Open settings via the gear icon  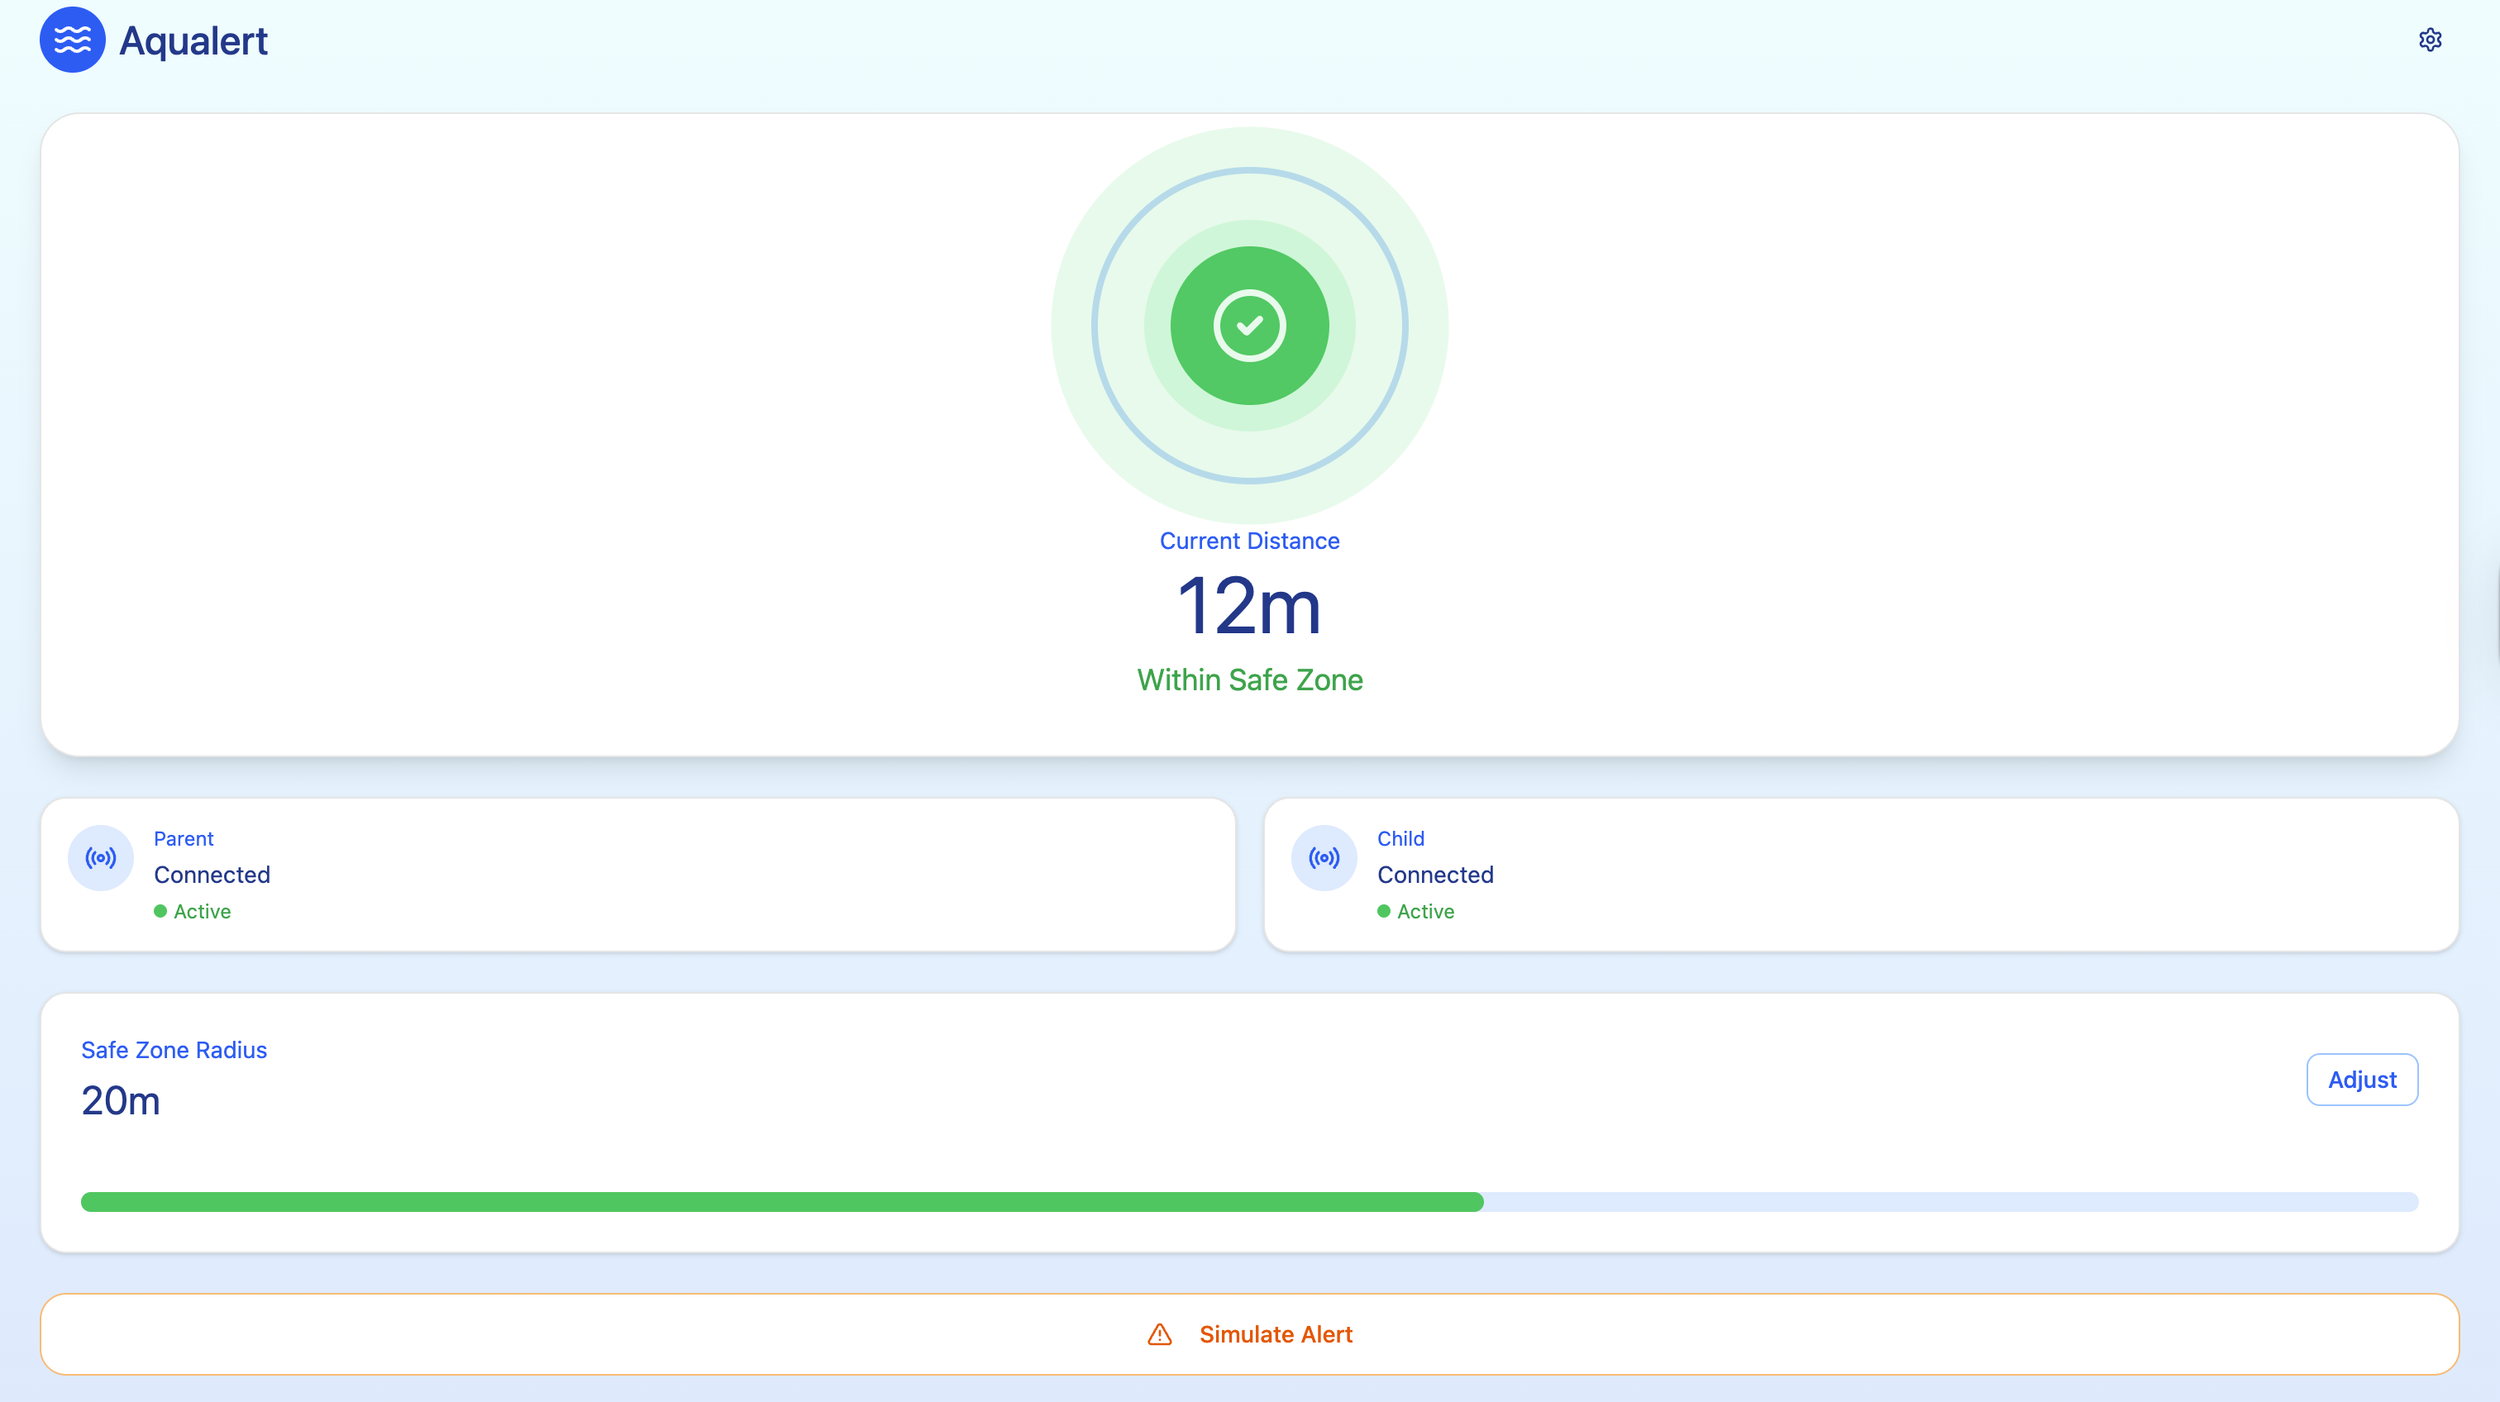pyautogui.click(x=2430, y=40)
